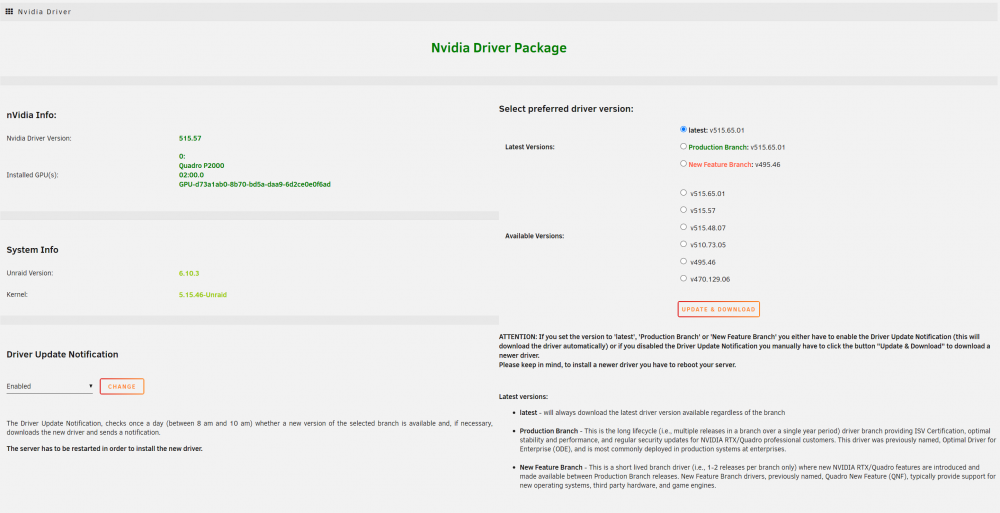
Task: Select the 'latest' v515.65.01 radio button
Action: [x=683, y=130]
